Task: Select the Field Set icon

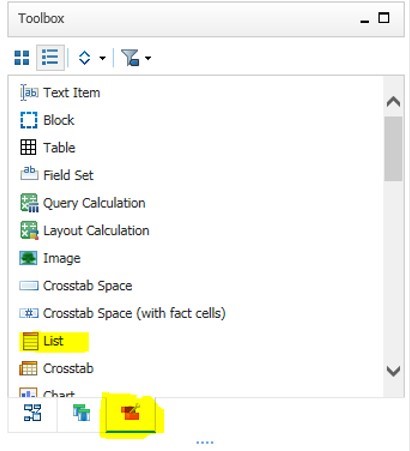Action: [29, 174]
